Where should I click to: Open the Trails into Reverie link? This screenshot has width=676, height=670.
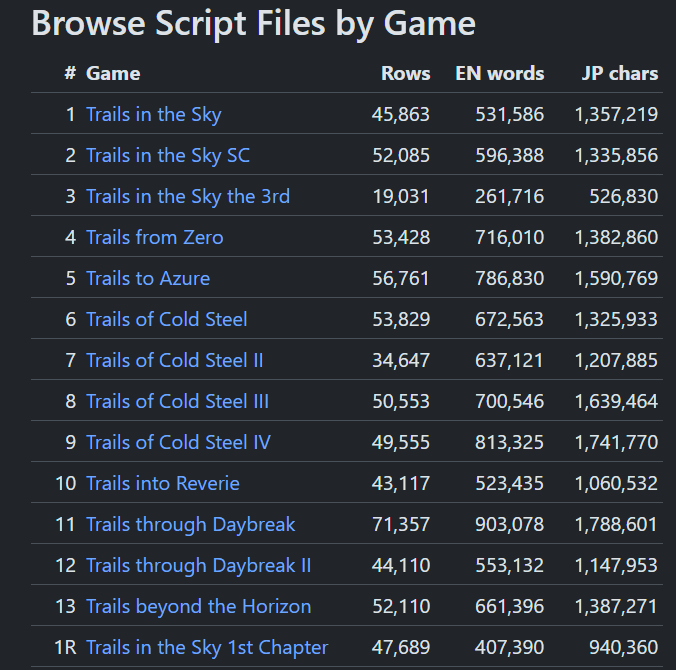[163, 483]
